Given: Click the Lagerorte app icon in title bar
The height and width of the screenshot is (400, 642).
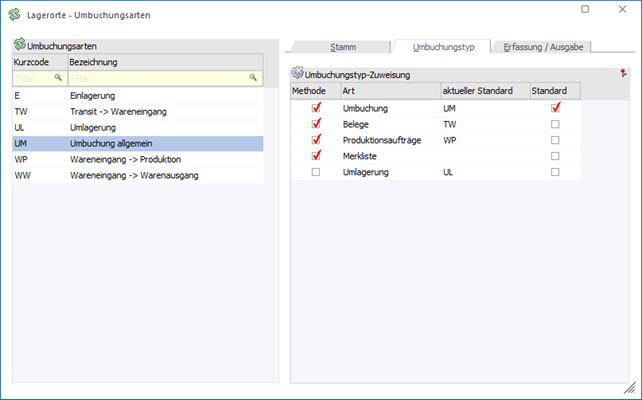Looking at the screenshot, I should coord(15,15).
